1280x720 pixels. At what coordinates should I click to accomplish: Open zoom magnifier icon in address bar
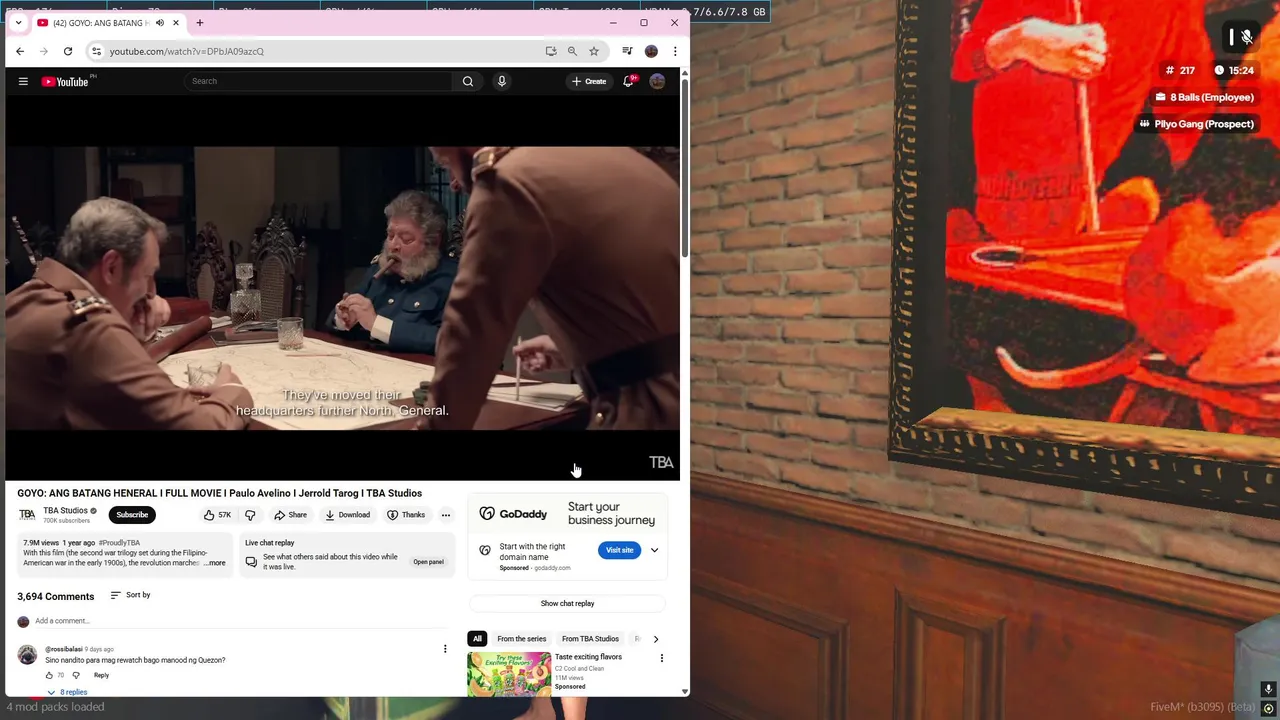[x=572, y=51]
